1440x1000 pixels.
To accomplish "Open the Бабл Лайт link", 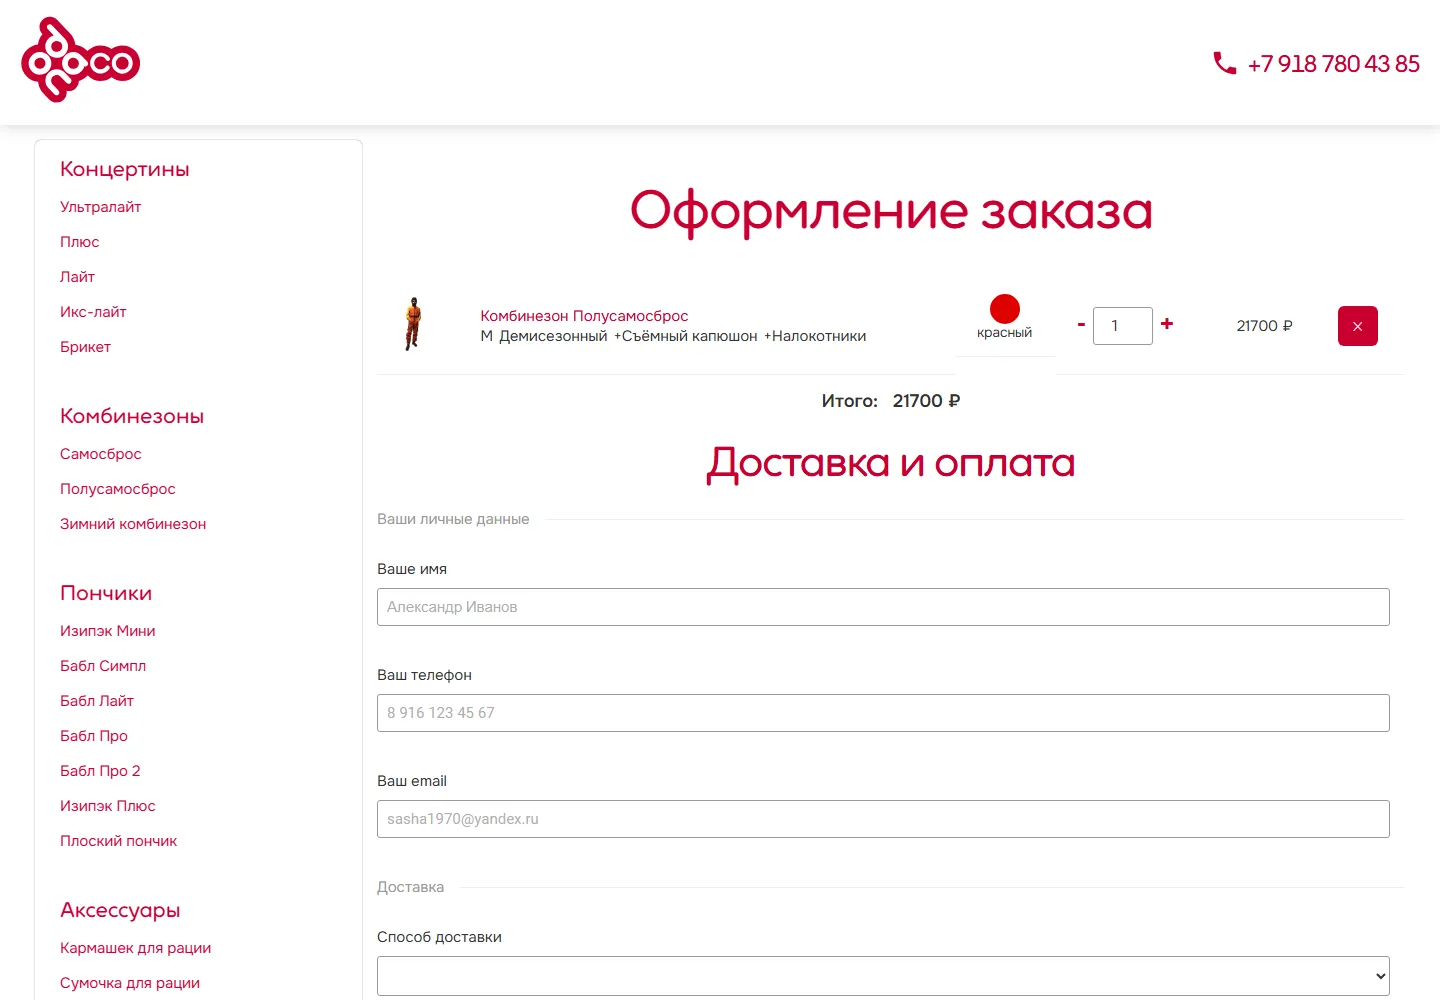I will 96,701.
